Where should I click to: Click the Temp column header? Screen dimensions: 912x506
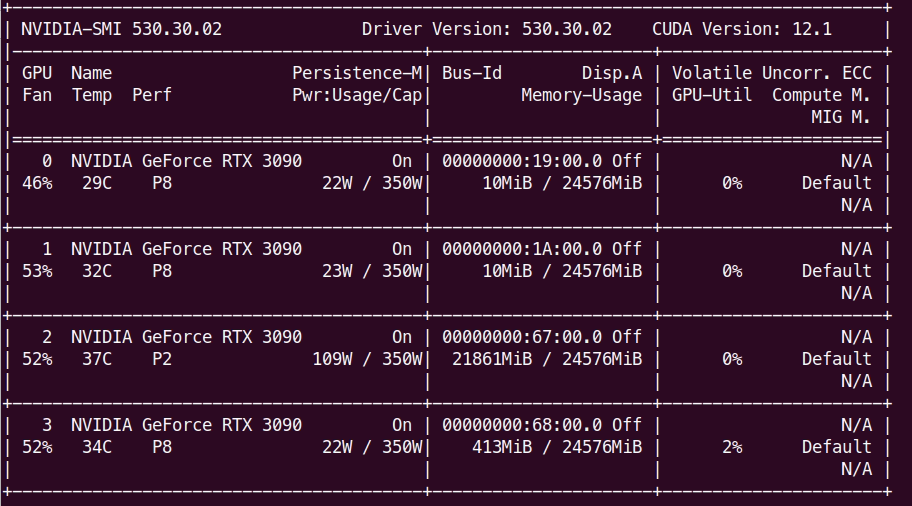[x=92, y=95]
